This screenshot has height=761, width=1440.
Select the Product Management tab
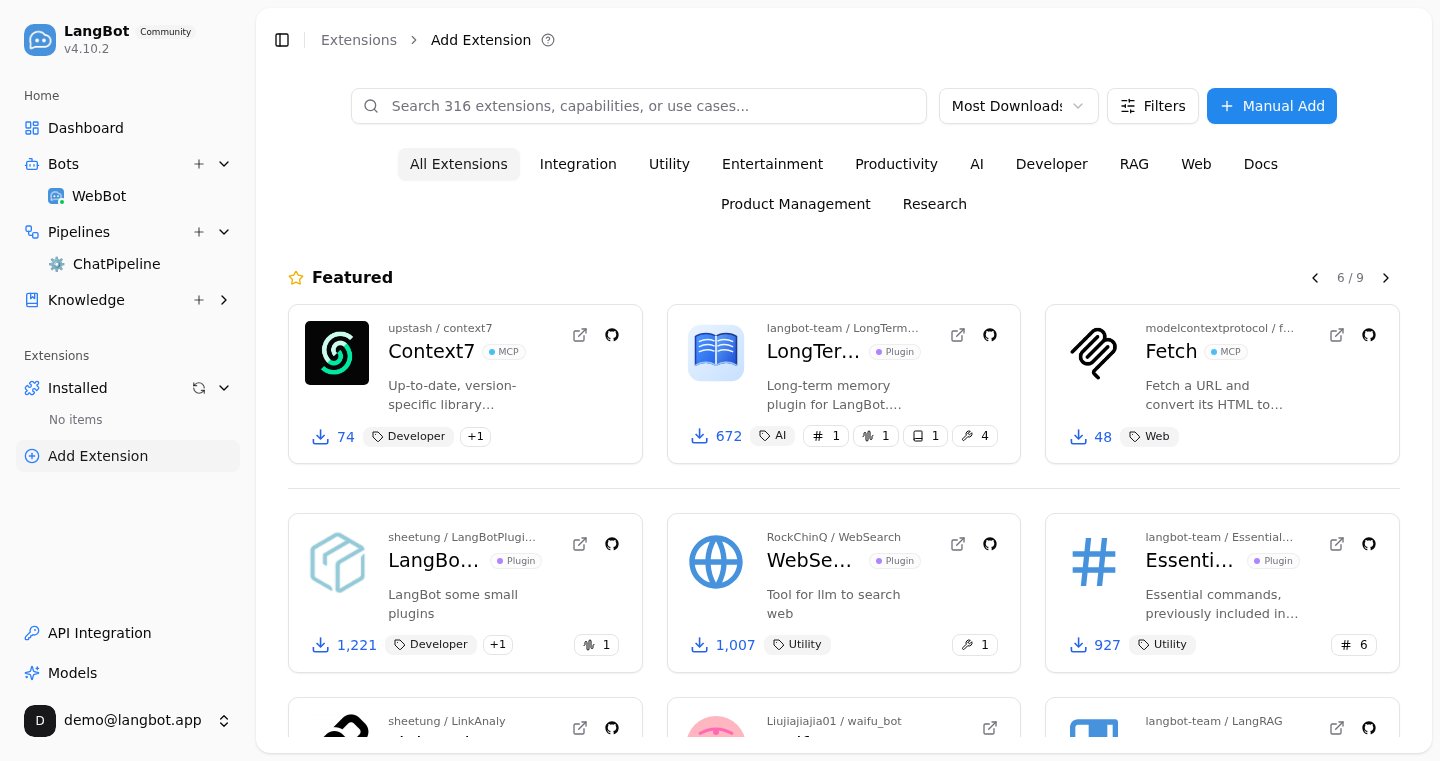pyautogui.click(x=795, y=204)
